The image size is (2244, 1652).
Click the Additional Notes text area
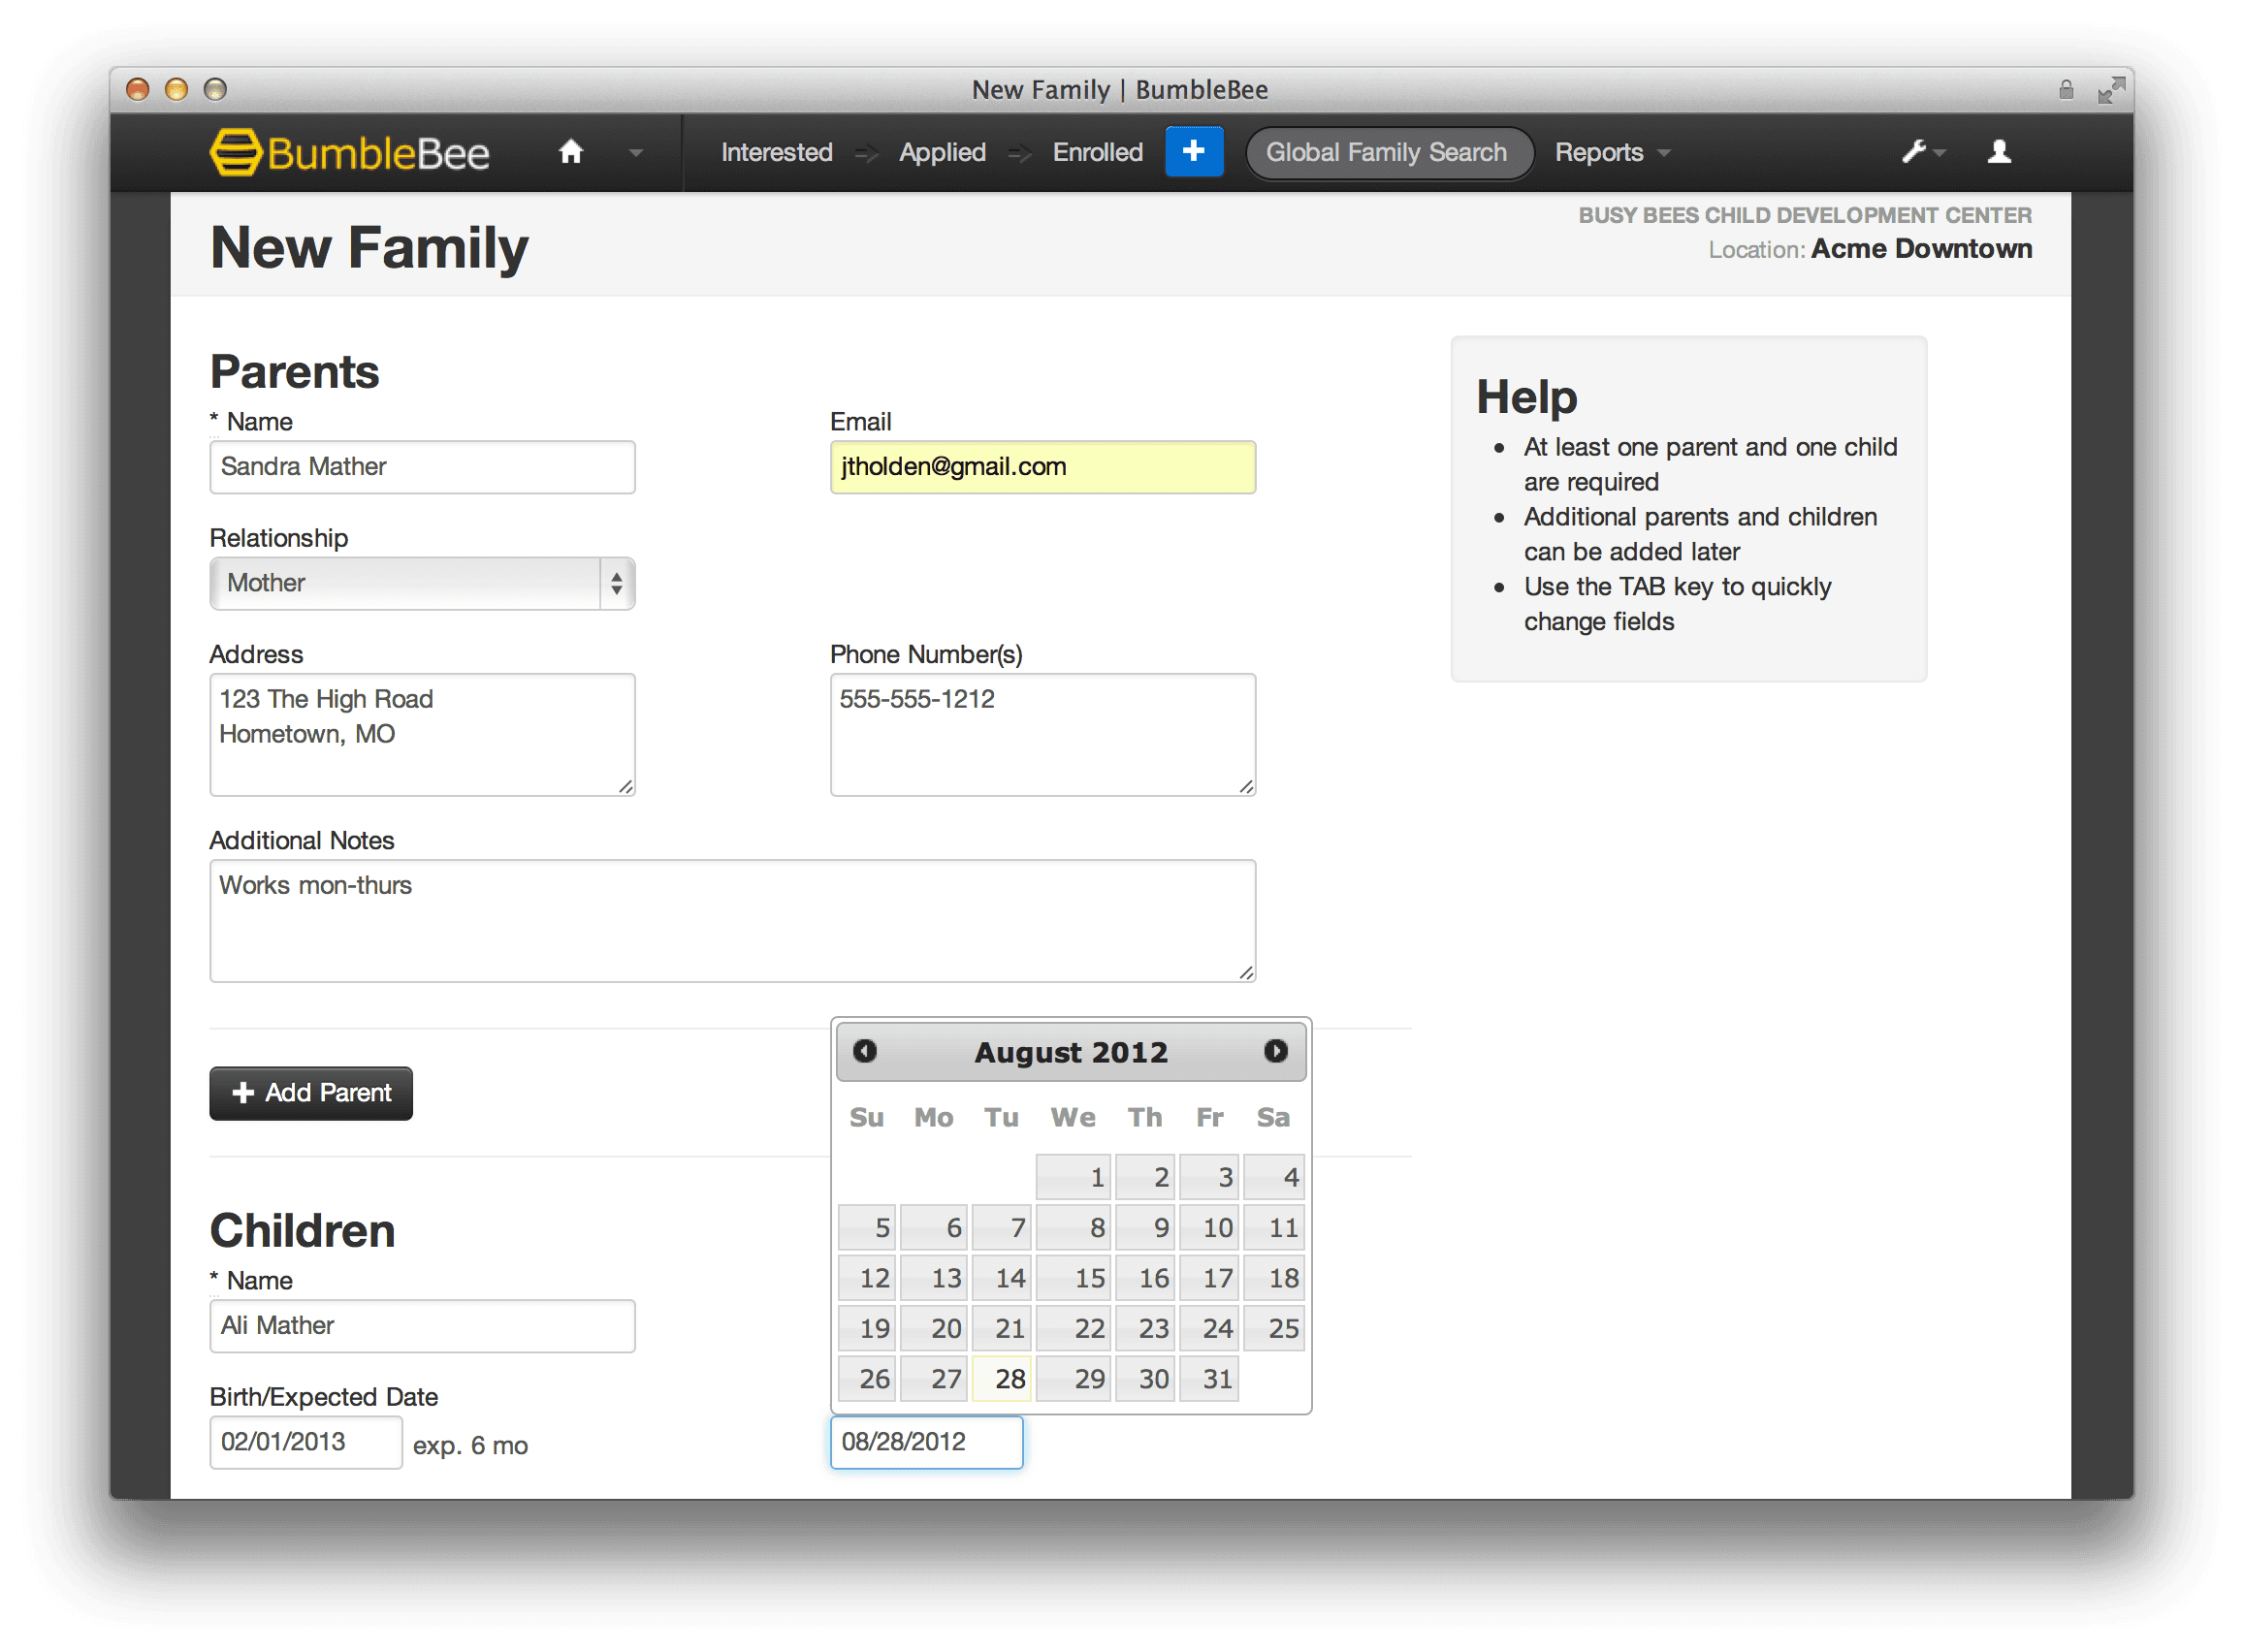click(732, 920)
